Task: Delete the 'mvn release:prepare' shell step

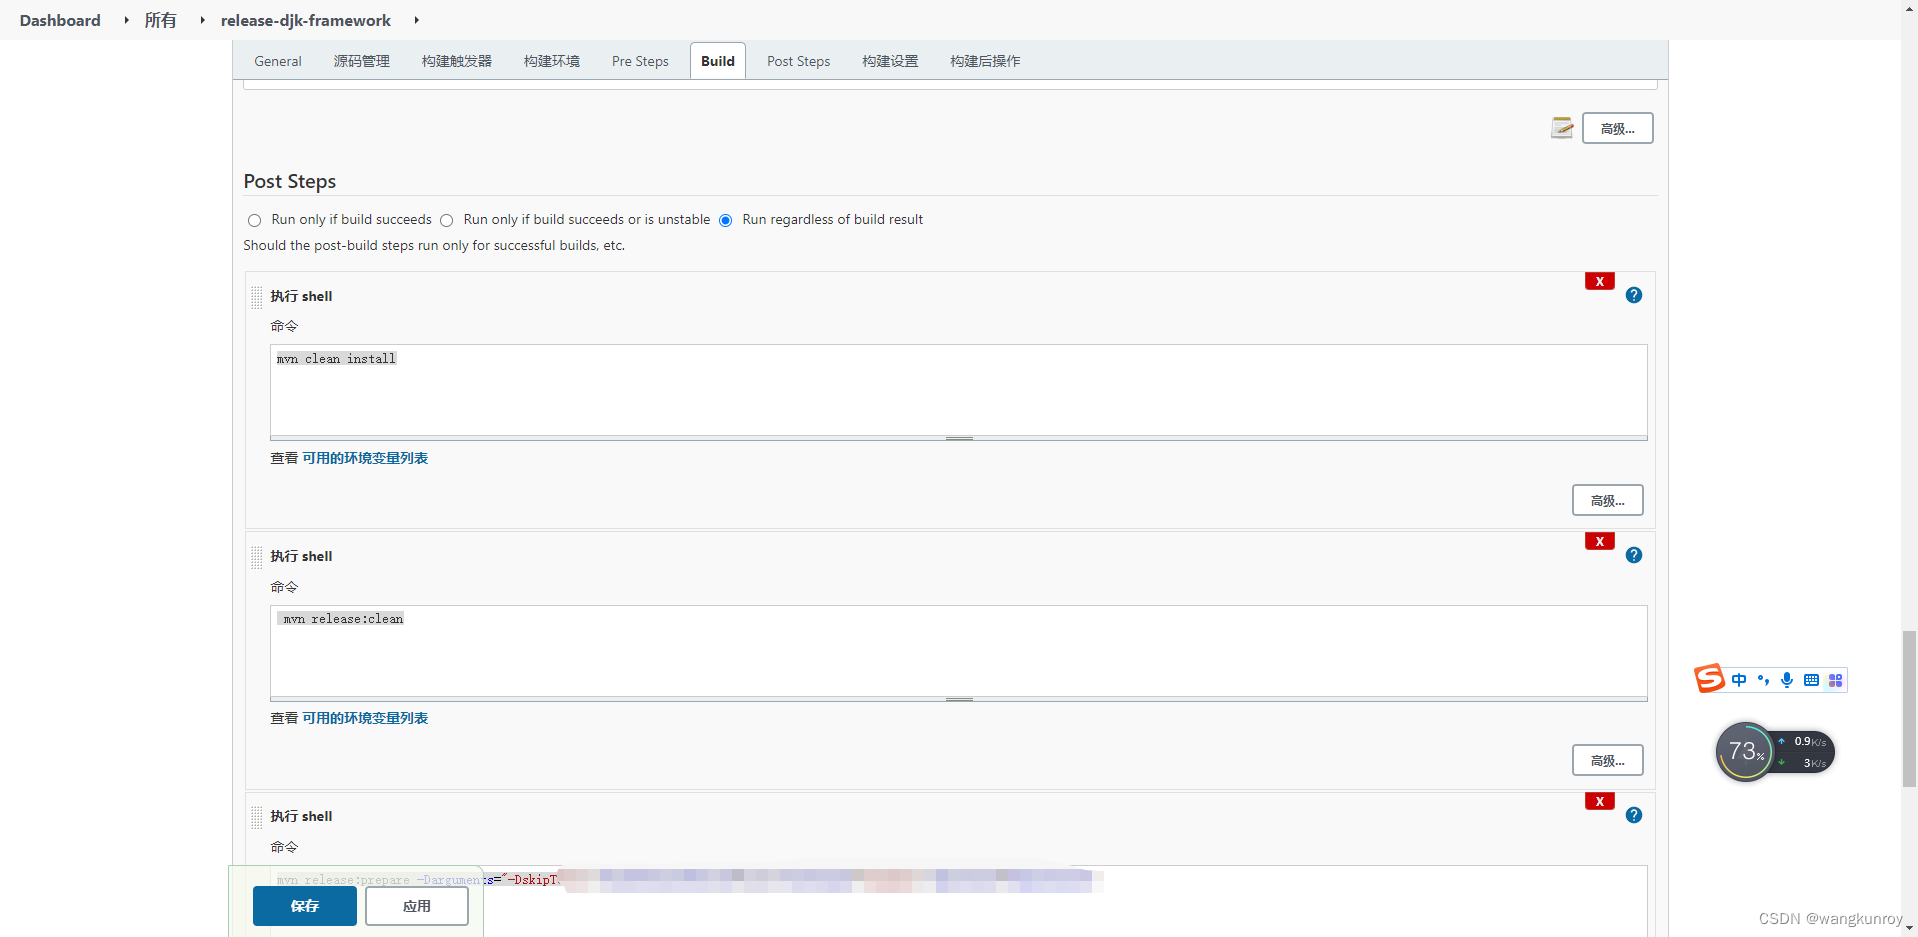Action: click(x=1599, y=801)
